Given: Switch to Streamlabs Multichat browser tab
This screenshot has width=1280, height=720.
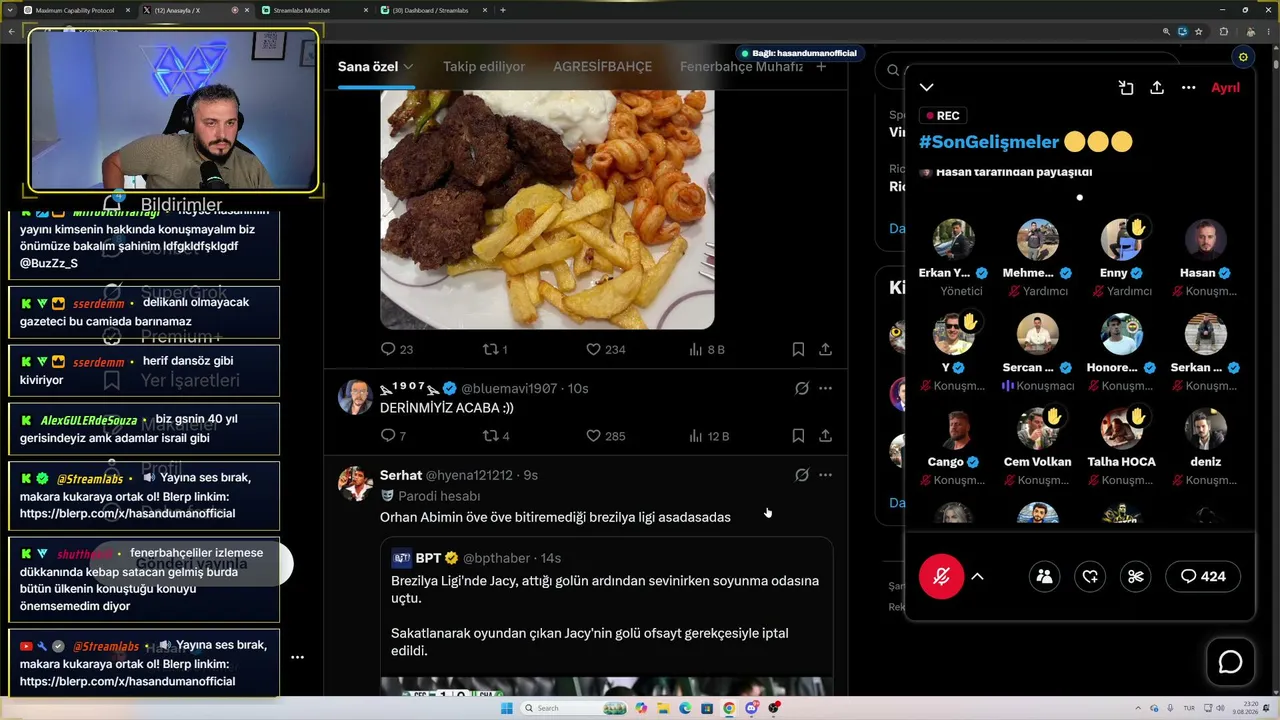Looking at the screenshot, I should click(315, 10).
